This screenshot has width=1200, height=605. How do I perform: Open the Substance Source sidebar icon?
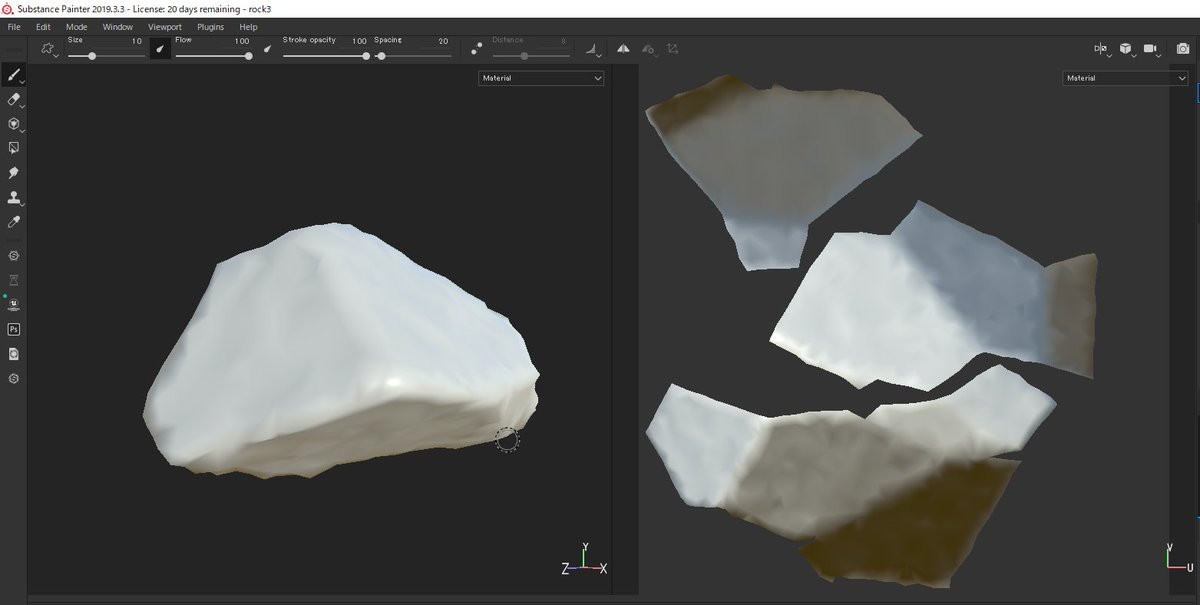(x=13, y=256)
